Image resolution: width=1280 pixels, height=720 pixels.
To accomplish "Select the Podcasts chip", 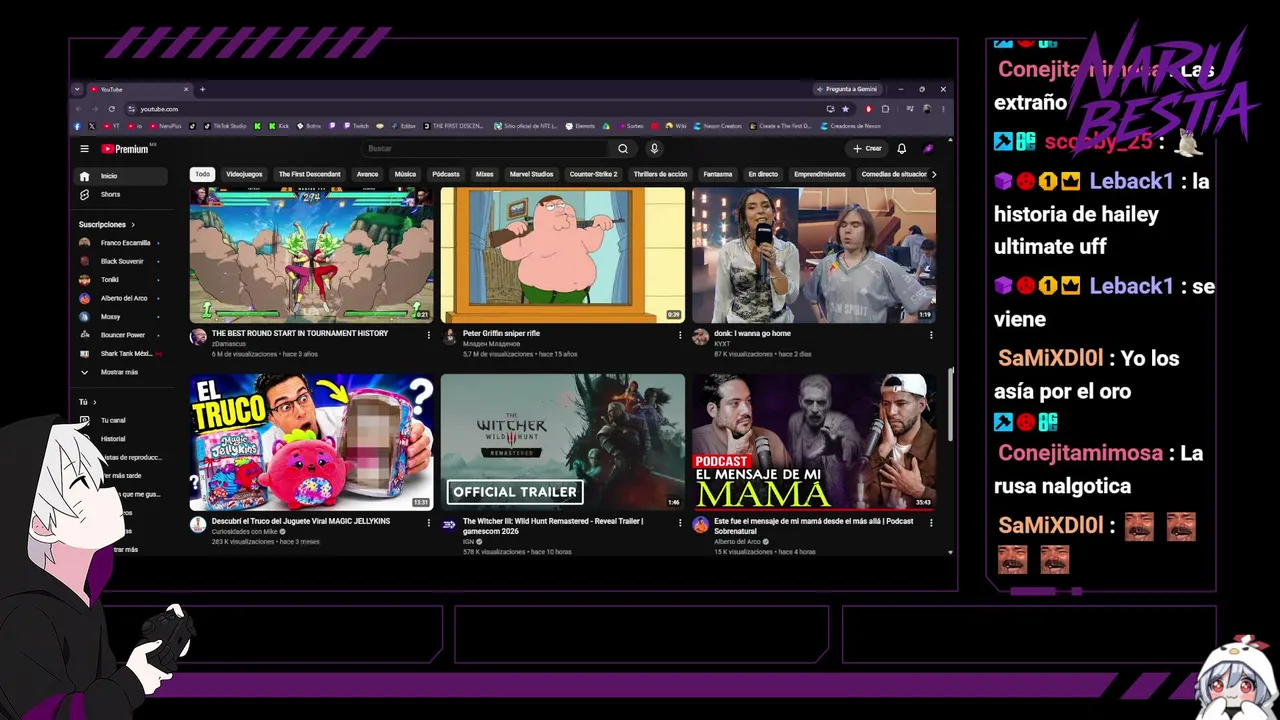I will pyautogui.click(x=446, y=174).
